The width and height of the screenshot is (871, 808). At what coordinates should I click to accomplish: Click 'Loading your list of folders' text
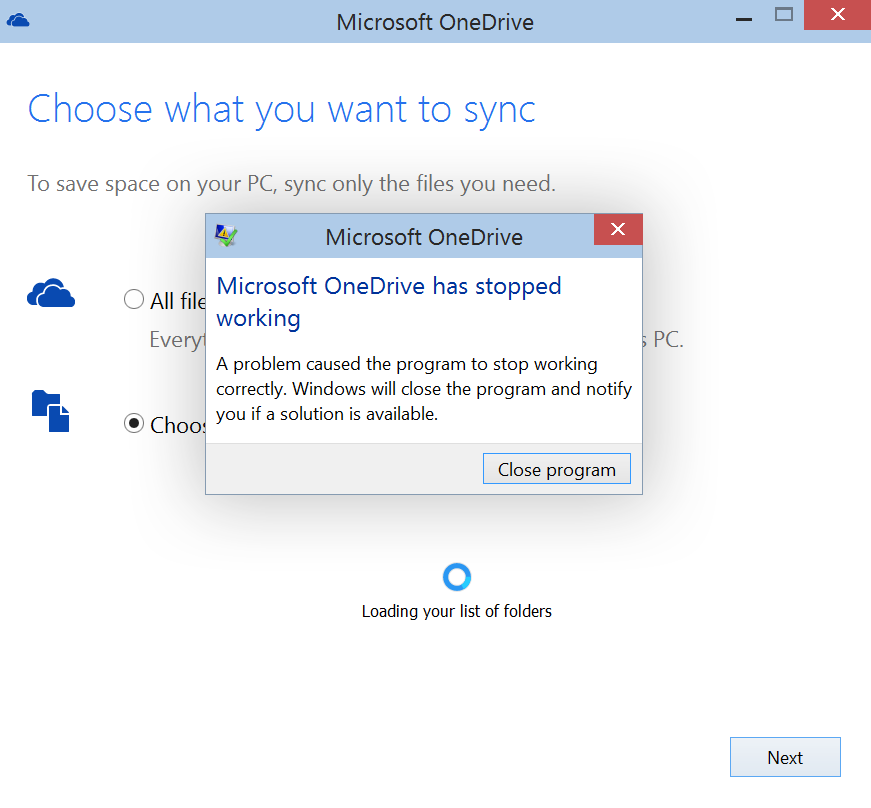[x=457, y=611]
